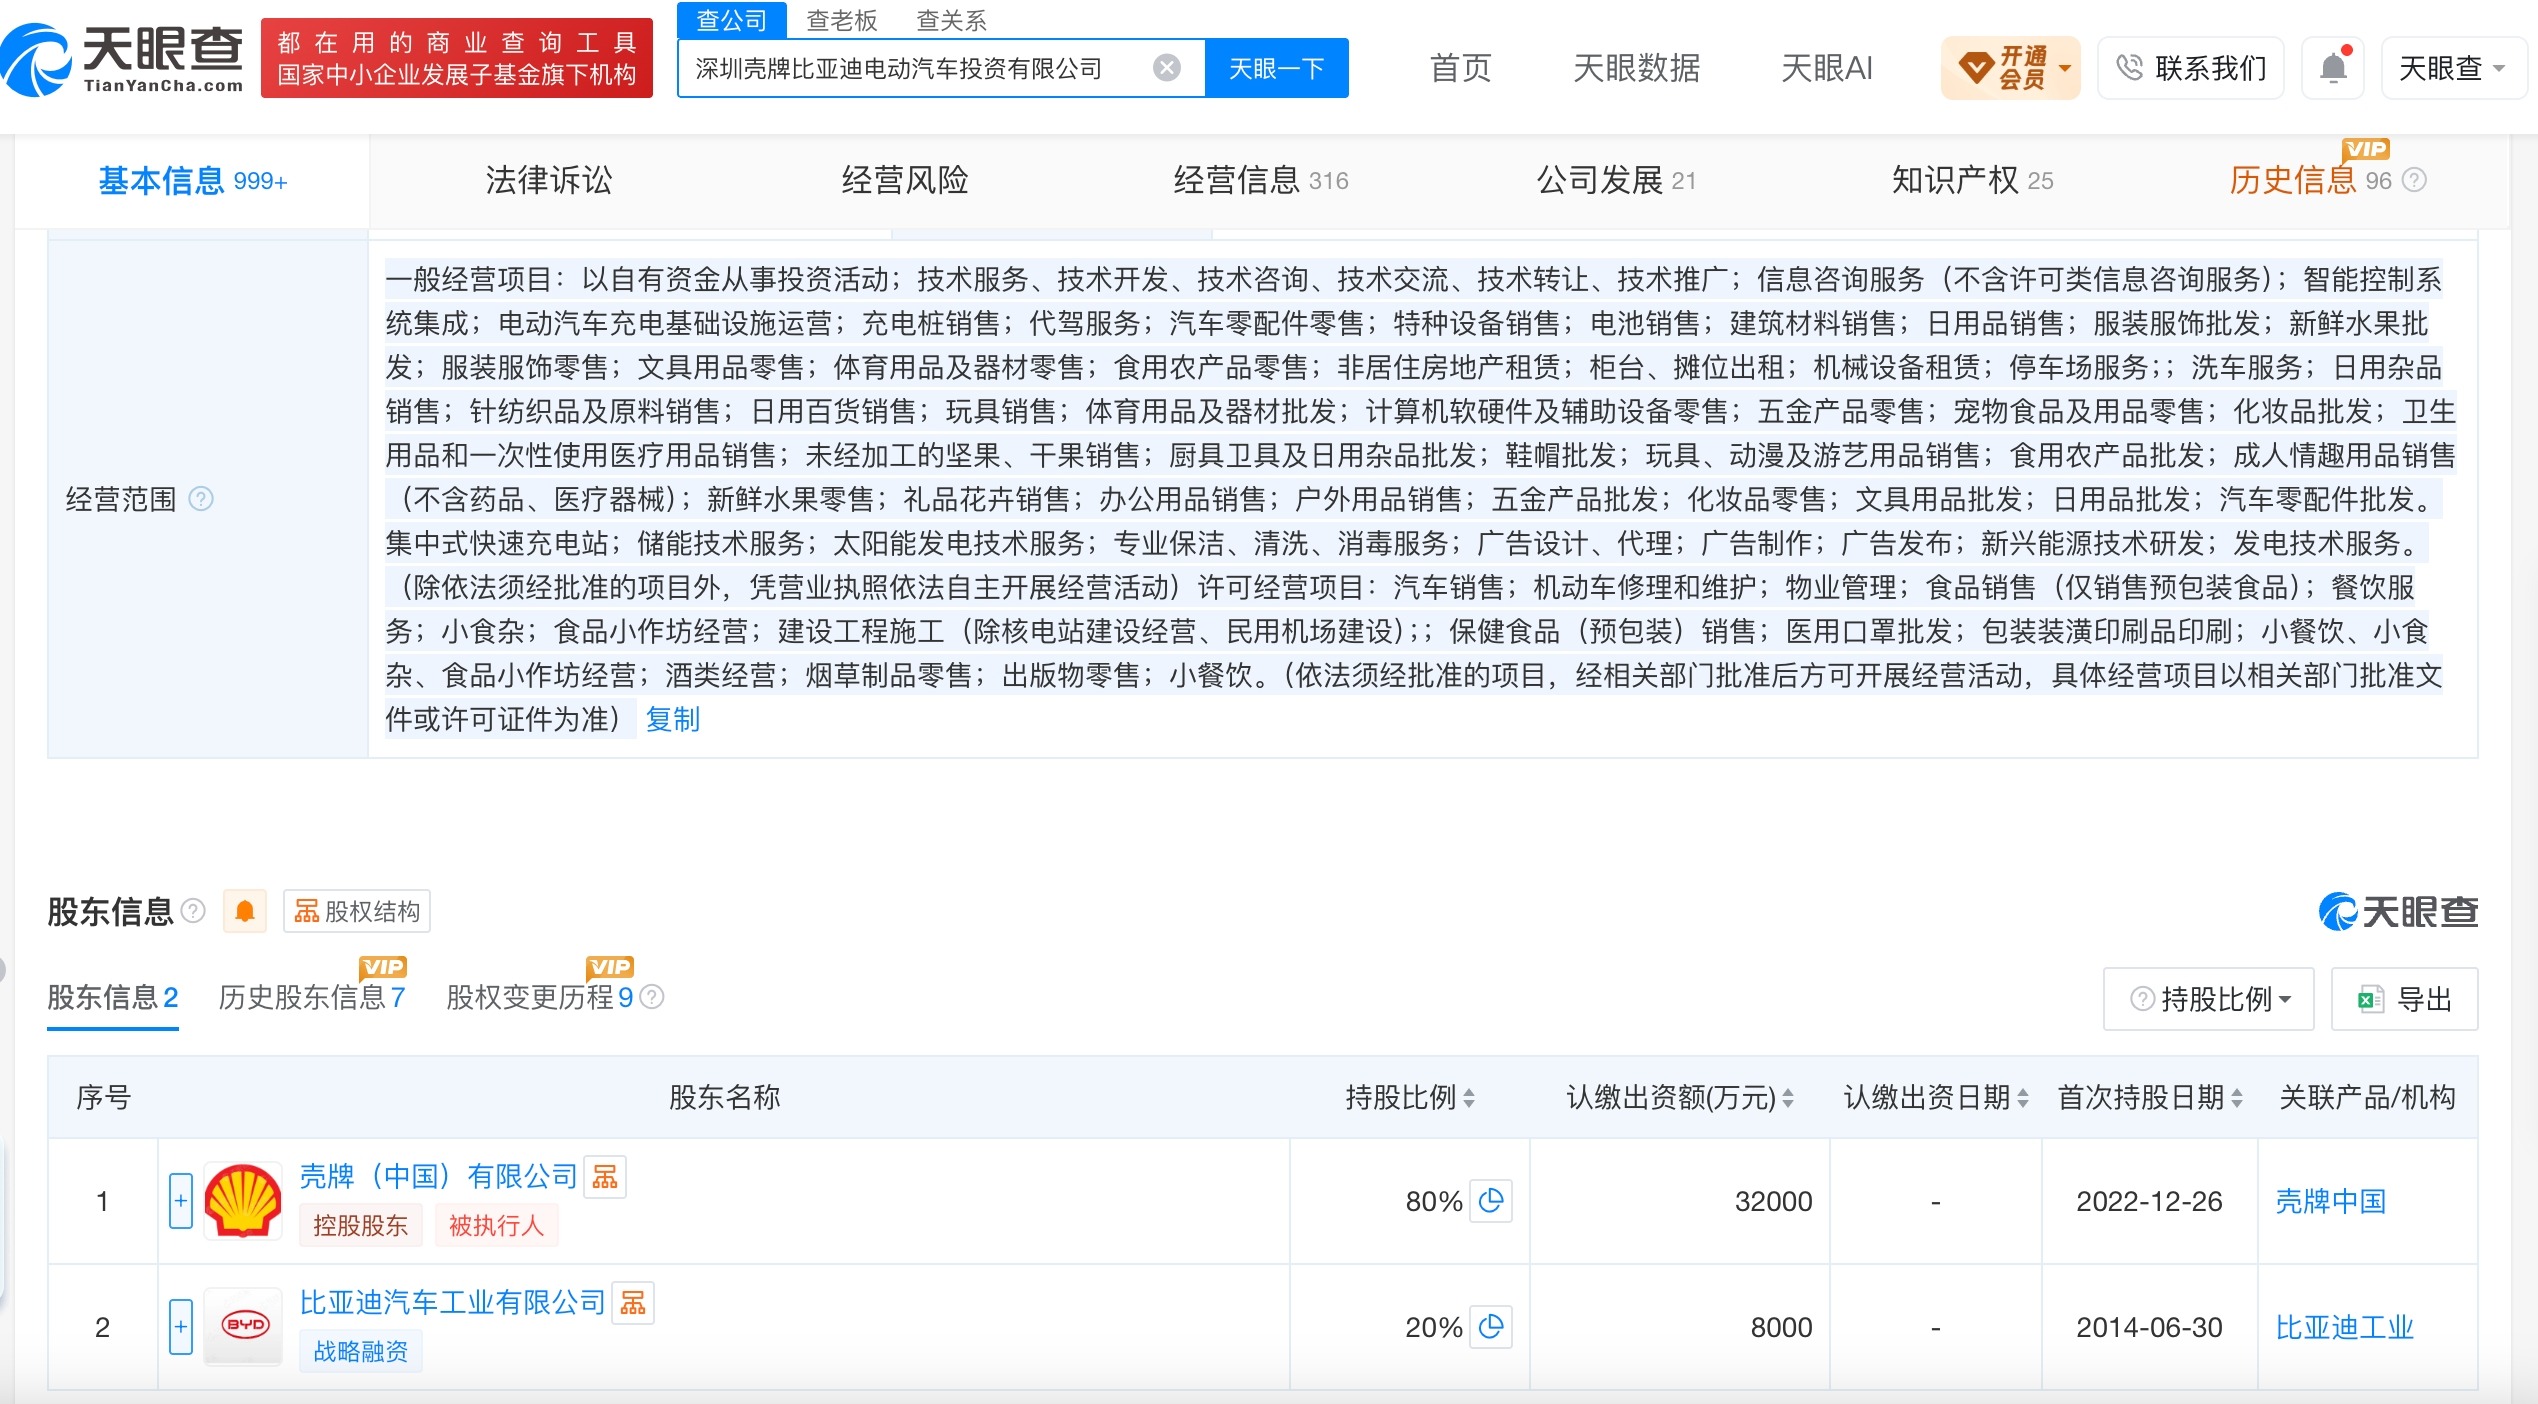This screenshot has height=1404, width=2538.
Task: Open 壳牌（中国）有限公司 shareholder link
Action: tap(439, 1176)
